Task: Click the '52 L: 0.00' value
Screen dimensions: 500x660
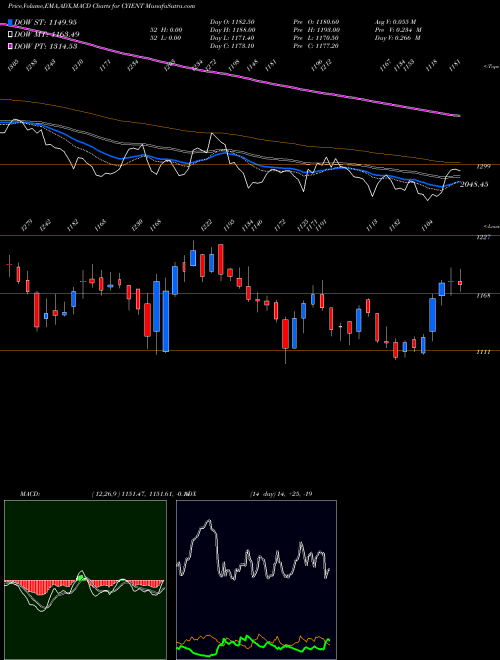Action: [165, 38]
